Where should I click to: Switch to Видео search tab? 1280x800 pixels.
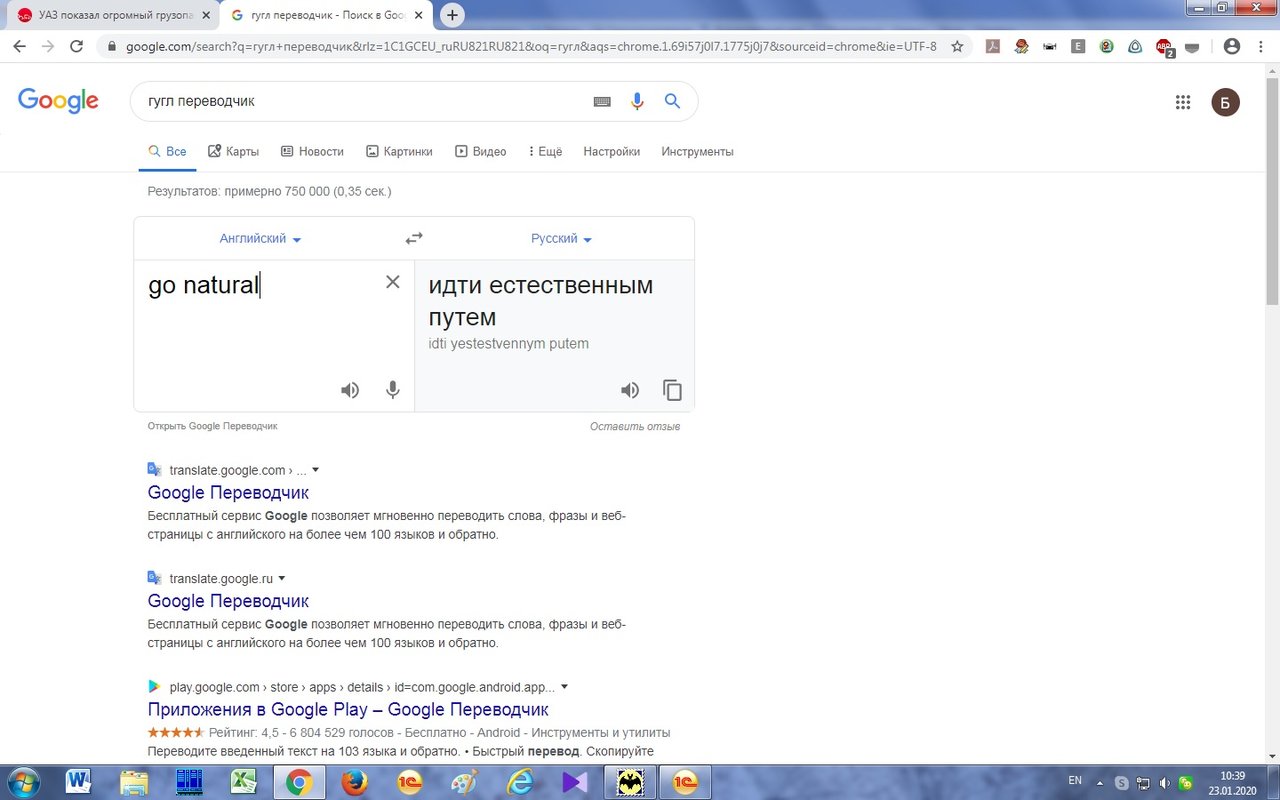tap(480, 152)
